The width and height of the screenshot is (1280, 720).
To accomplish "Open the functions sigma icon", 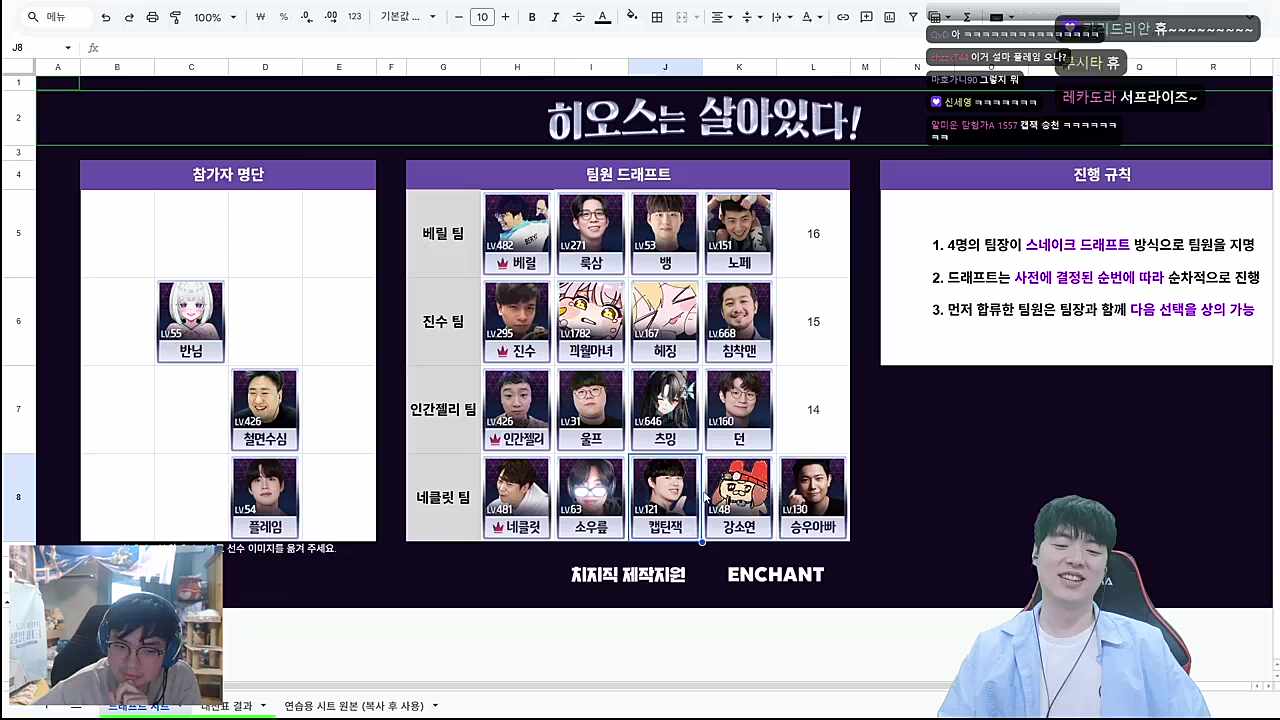I will [967, 17].
